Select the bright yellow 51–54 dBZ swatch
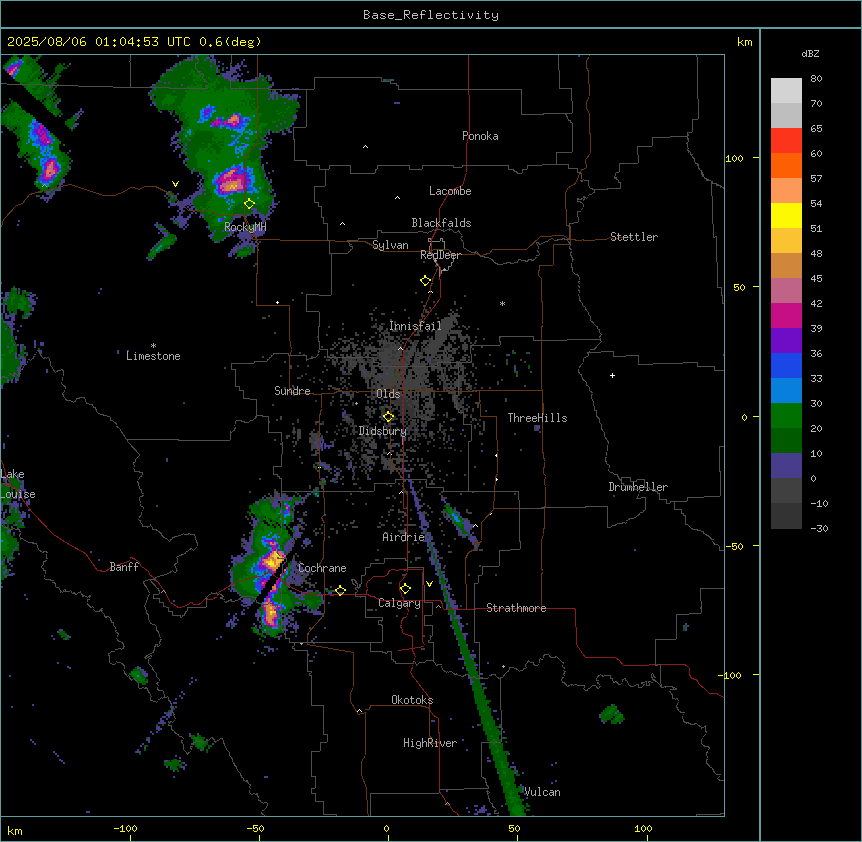The height and width of the screenshot is (842, 862). pyautogui.click(x=786, y=215)
